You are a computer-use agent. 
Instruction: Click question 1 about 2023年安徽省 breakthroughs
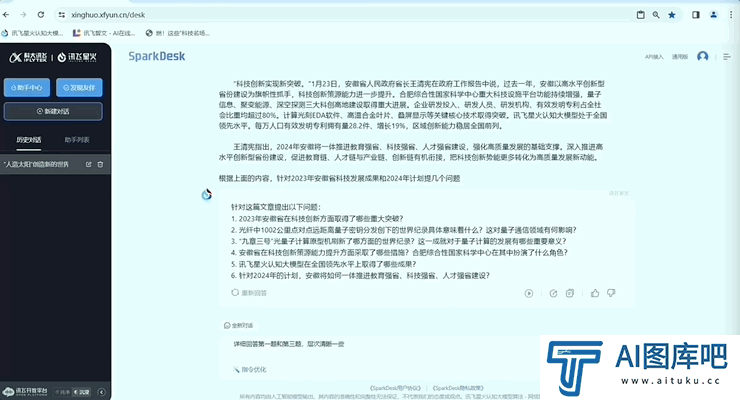coord(317,219)
